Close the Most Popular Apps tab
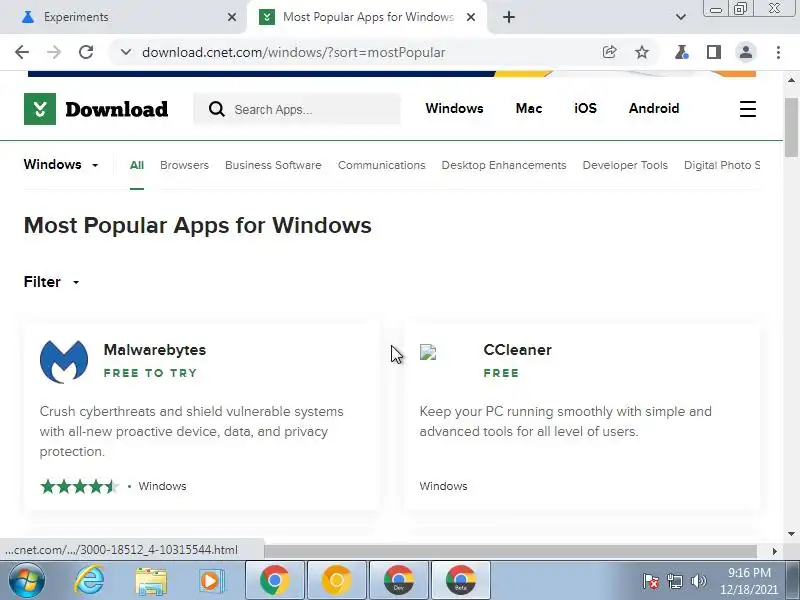The image size is (800, 600). tap(471, 17)
